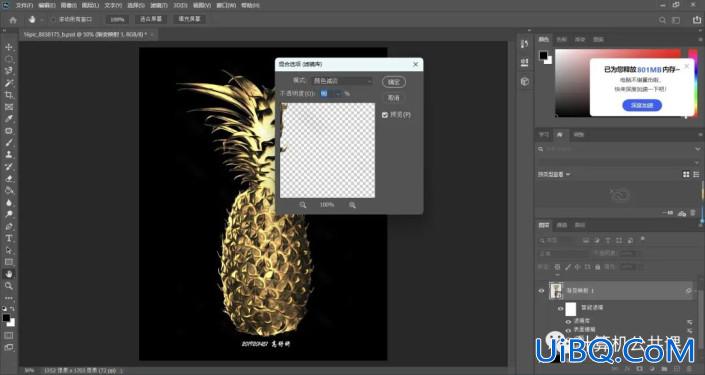
Task: Open the Filter menu
Action: [158, 5]
